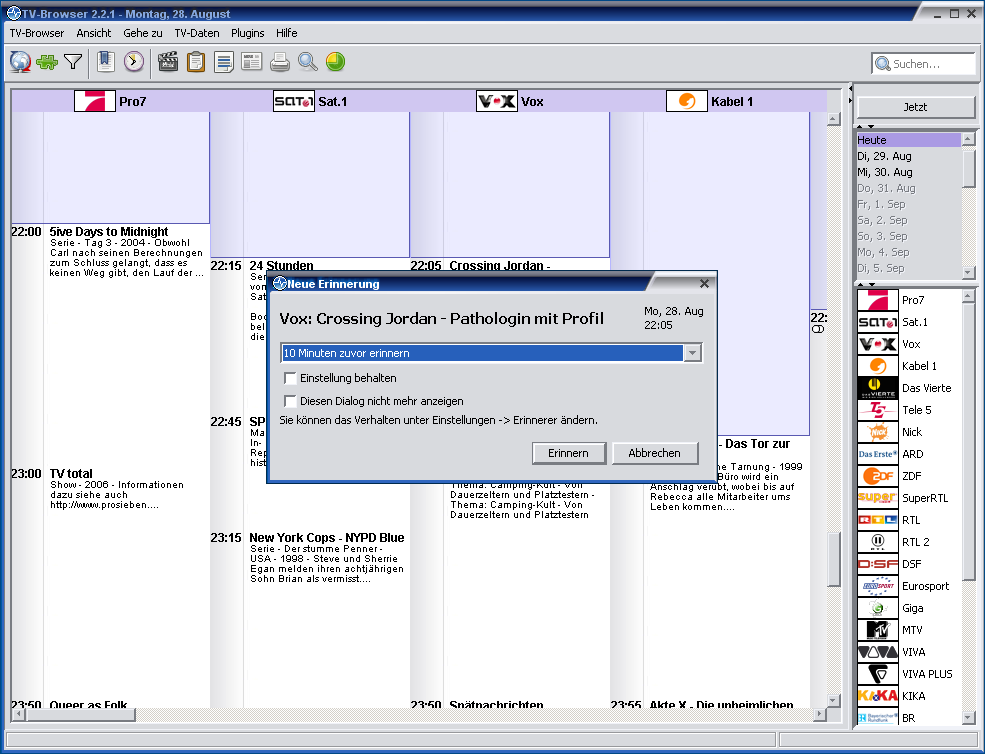Select VIVA PLUS in channel list
The height and width of the screenshot is (754, 985).
pyautogui.click(x=909, y=674)
